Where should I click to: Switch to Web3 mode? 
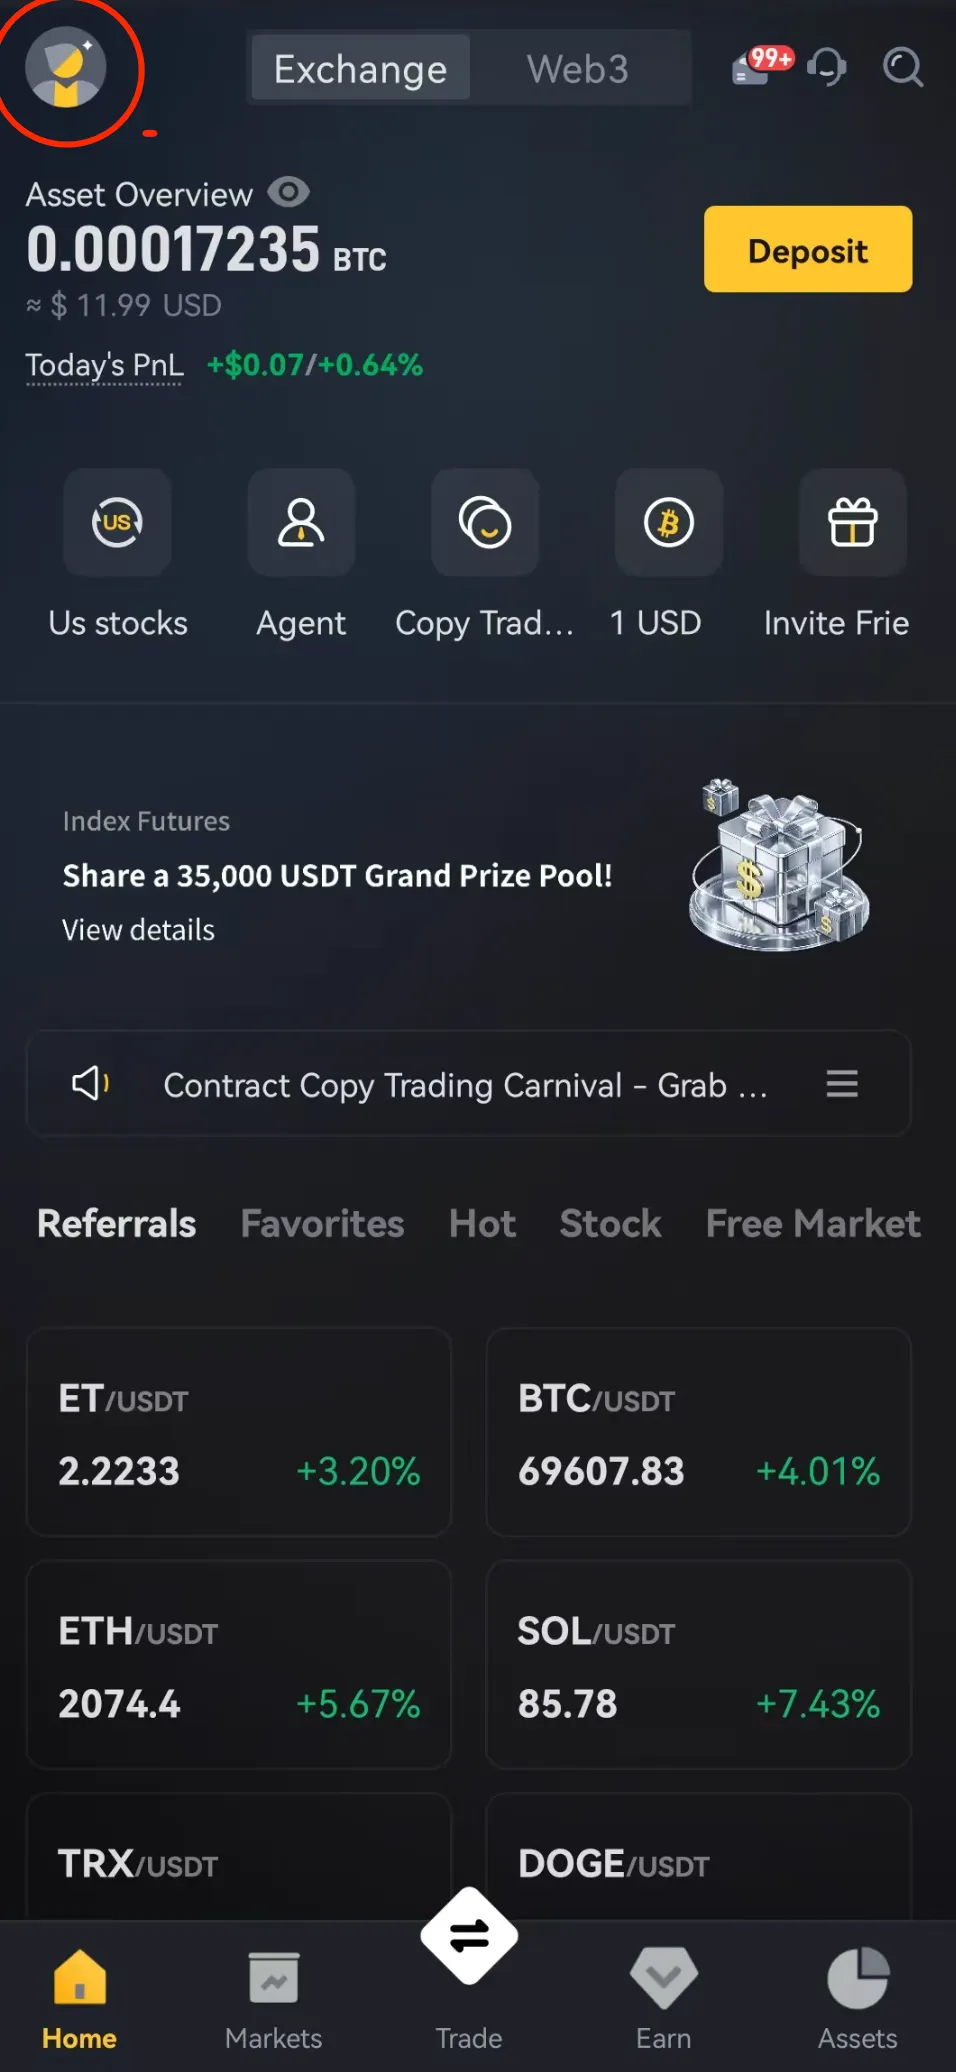(578, 69)
